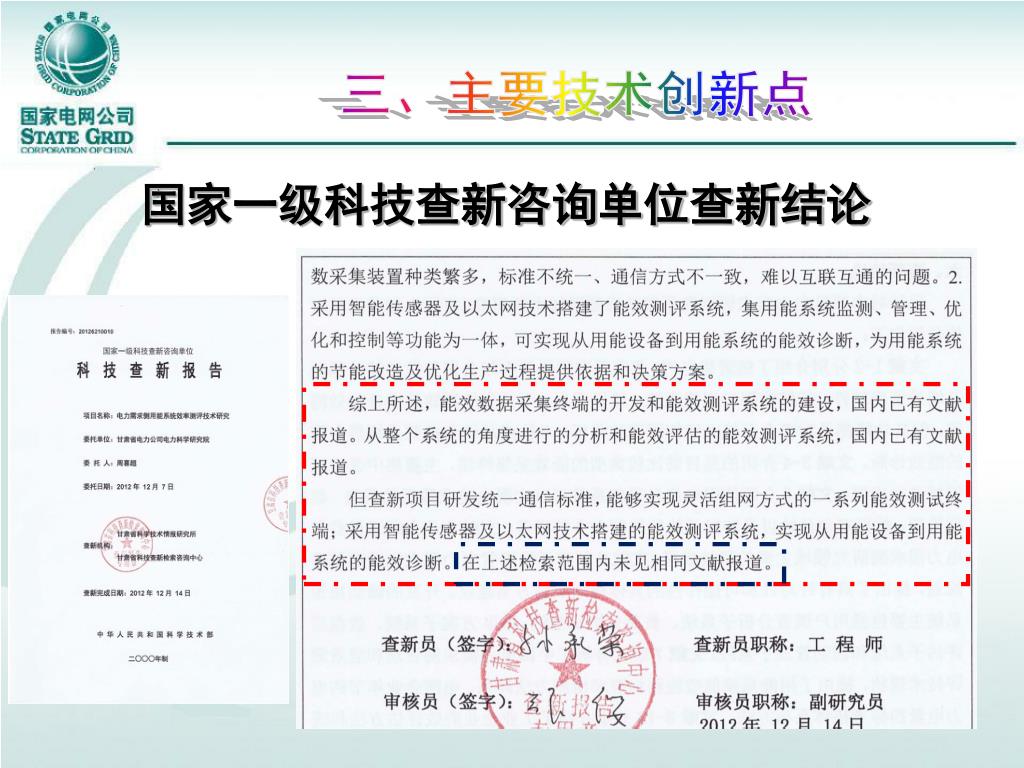Click date 2012年12月14日 below 审核员职称

(x=782, y=724)
